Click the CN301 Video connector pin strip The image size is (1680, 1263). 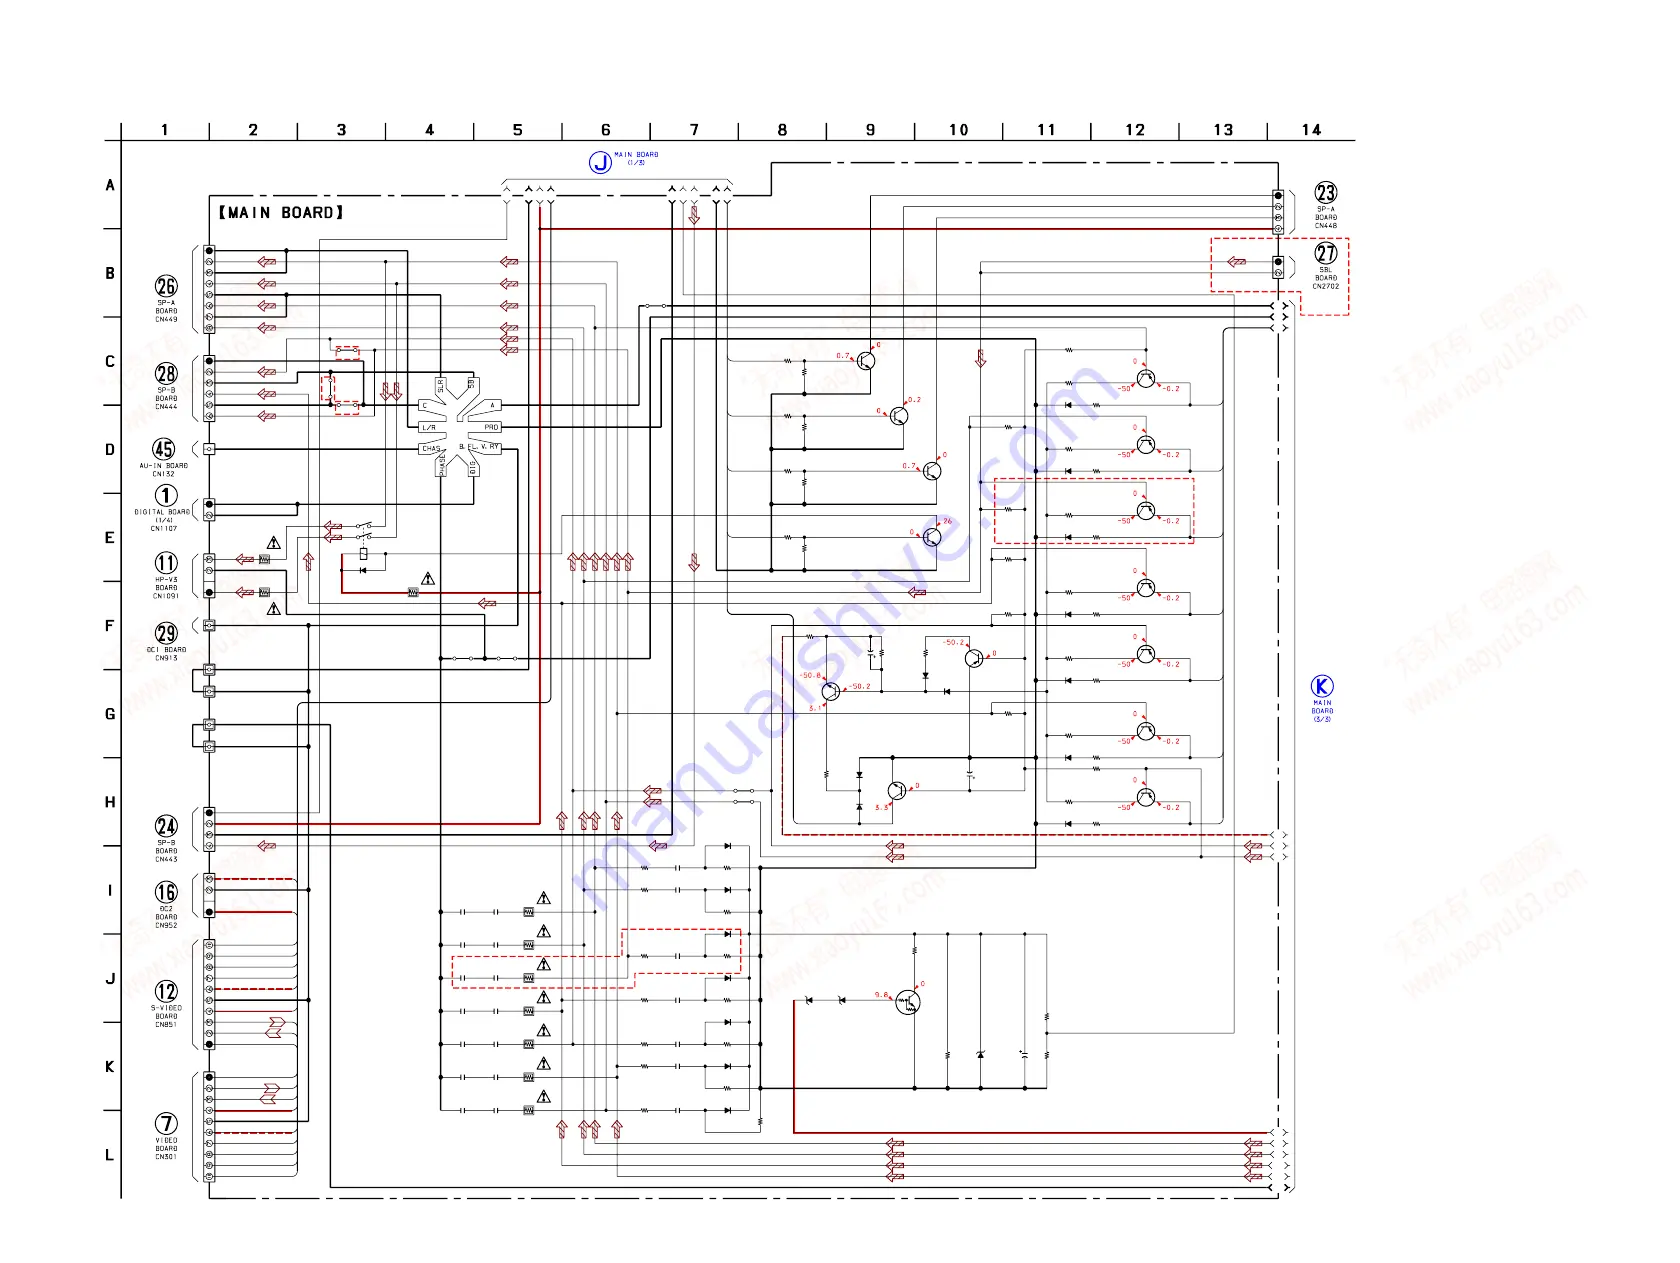point(209,1127)
